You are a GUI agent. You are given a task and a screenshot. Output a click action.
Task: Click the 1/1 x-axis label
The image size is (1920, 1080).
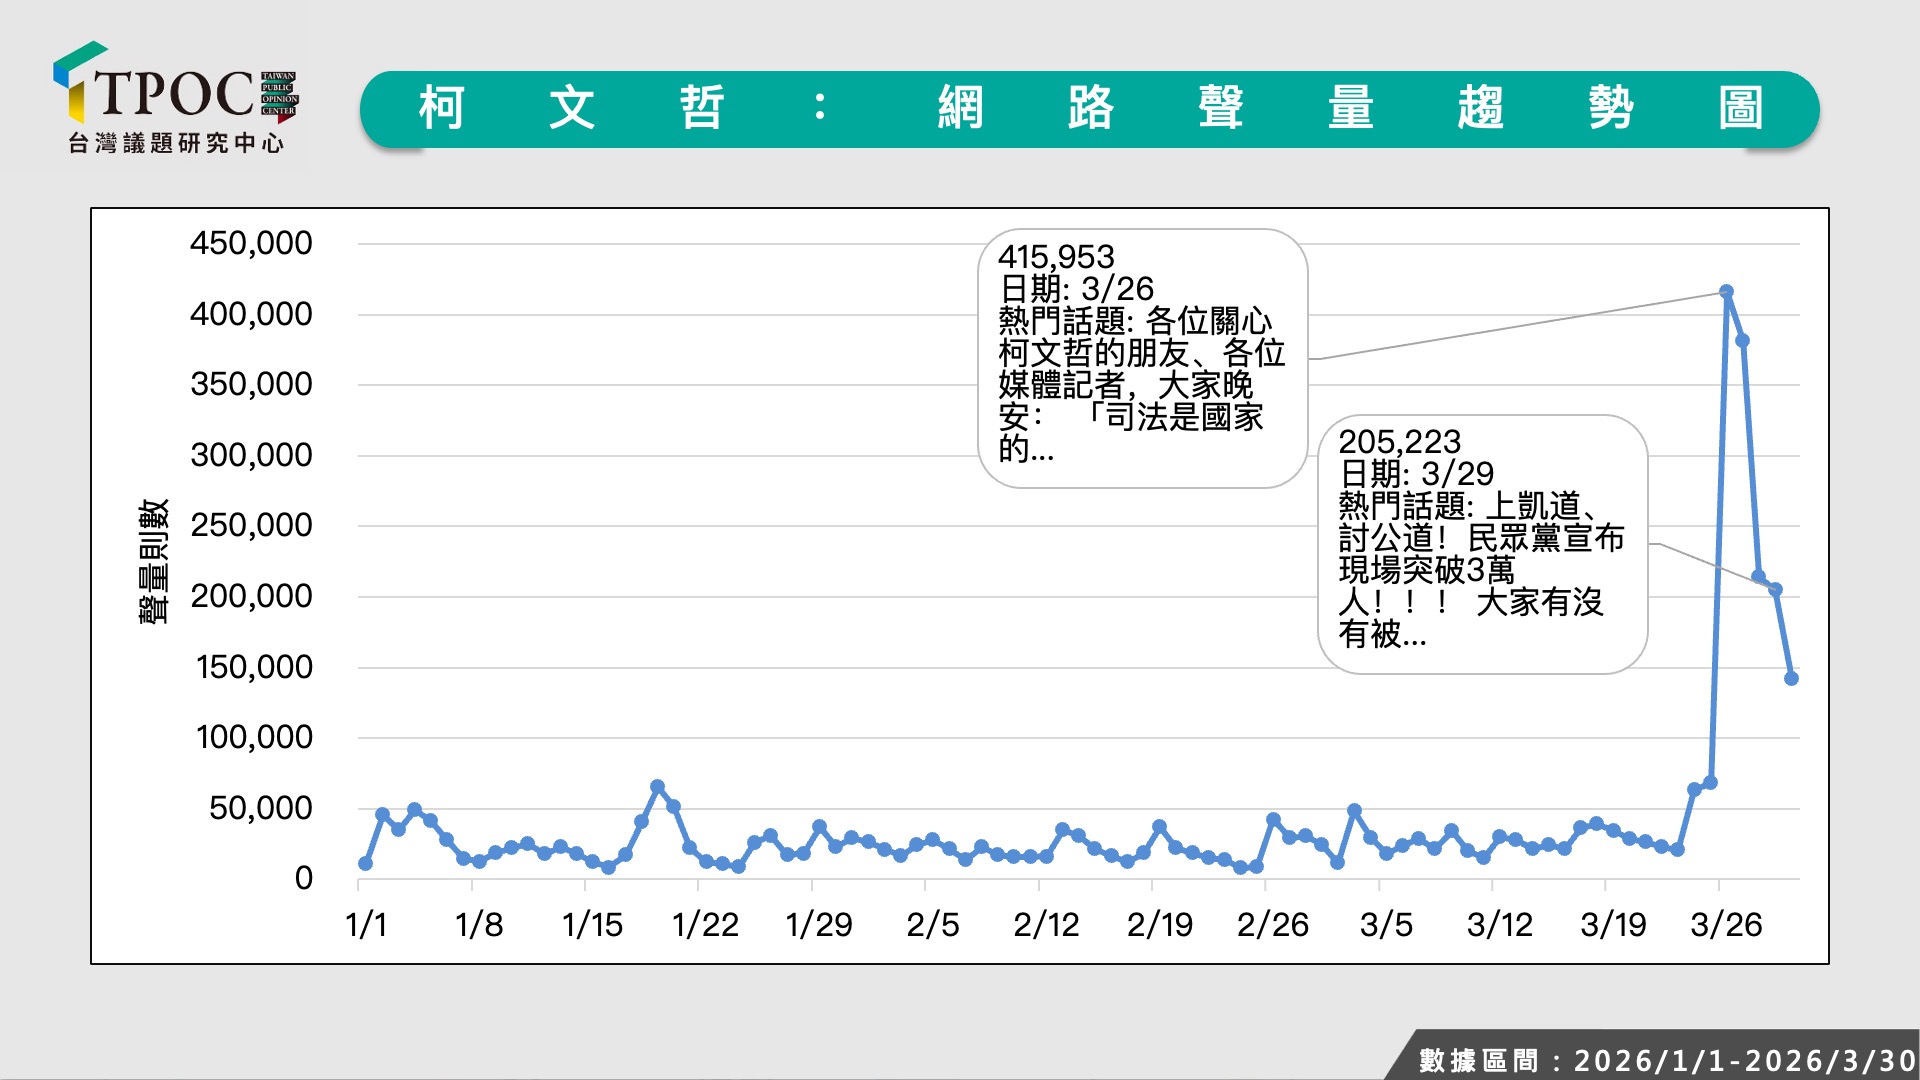point(366,925)
